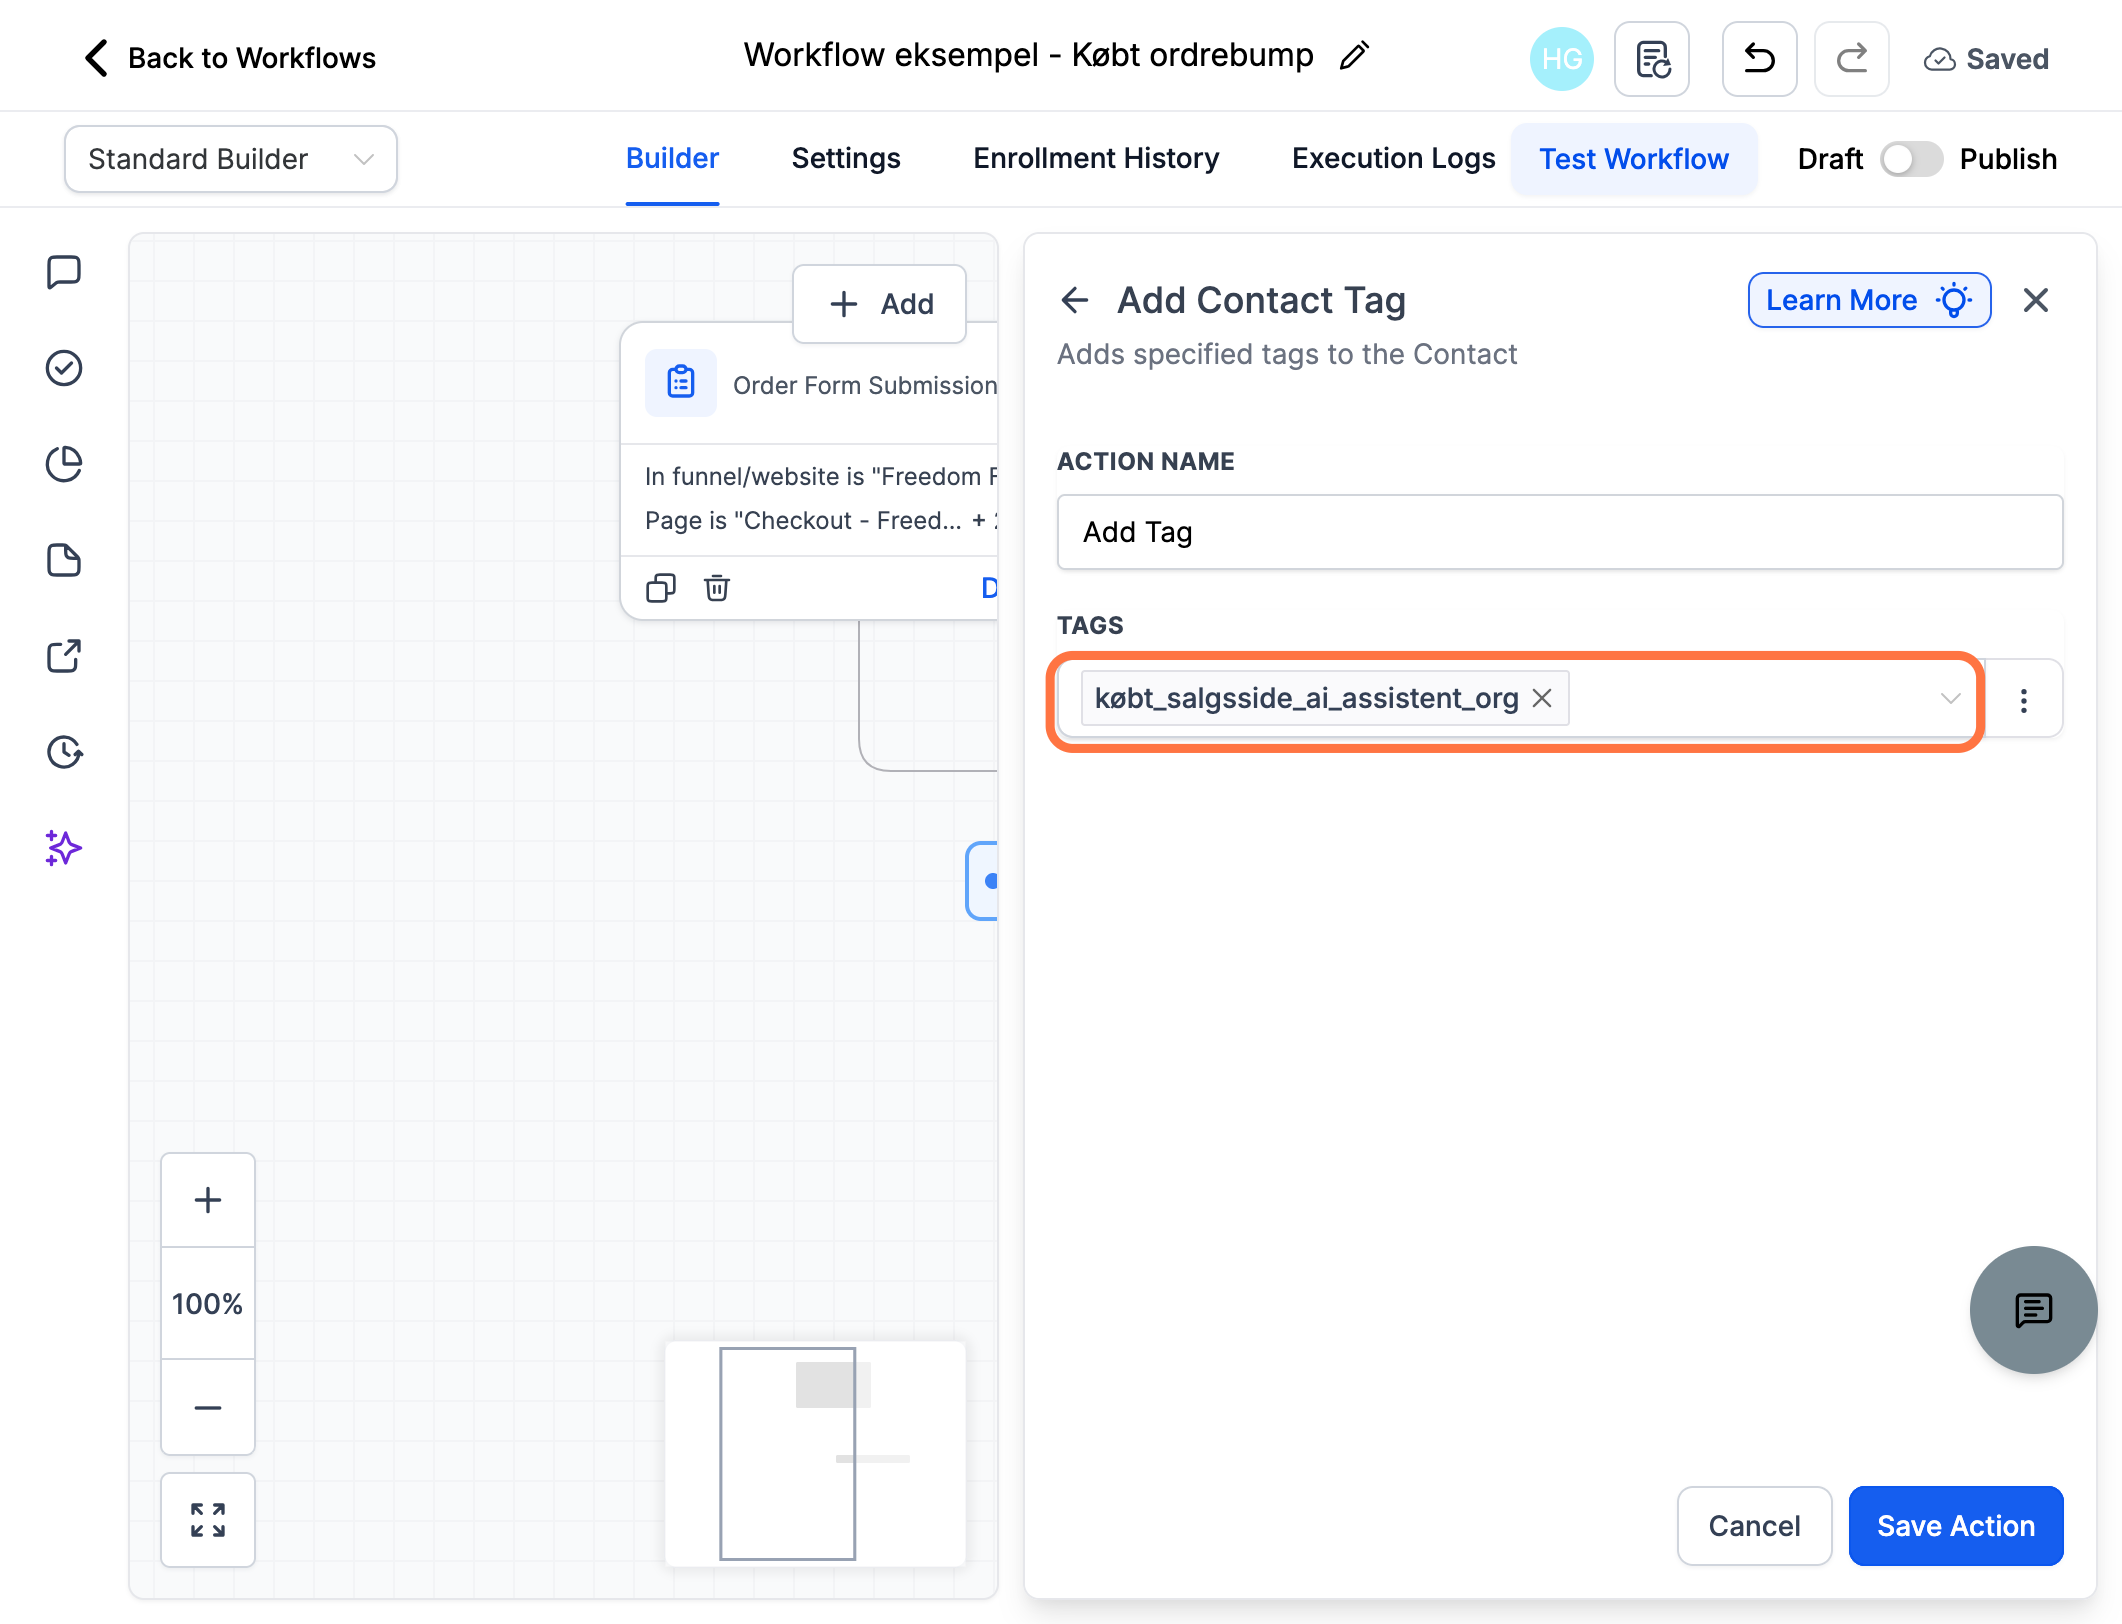Open the pie chart stats sidebar icon
This screenshot has height=1624, width=2122.
(64, 464)
